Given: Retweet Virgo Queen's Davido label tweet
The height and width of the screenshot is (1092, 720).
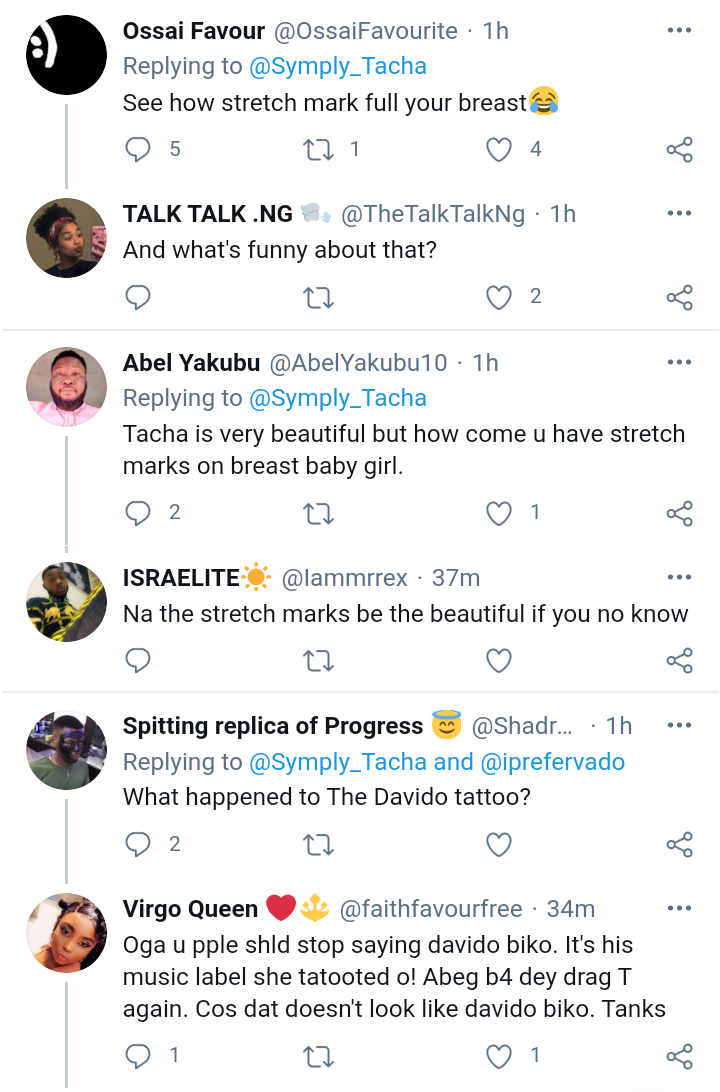Looking at the screenshot, I should tap(319, 1056).
